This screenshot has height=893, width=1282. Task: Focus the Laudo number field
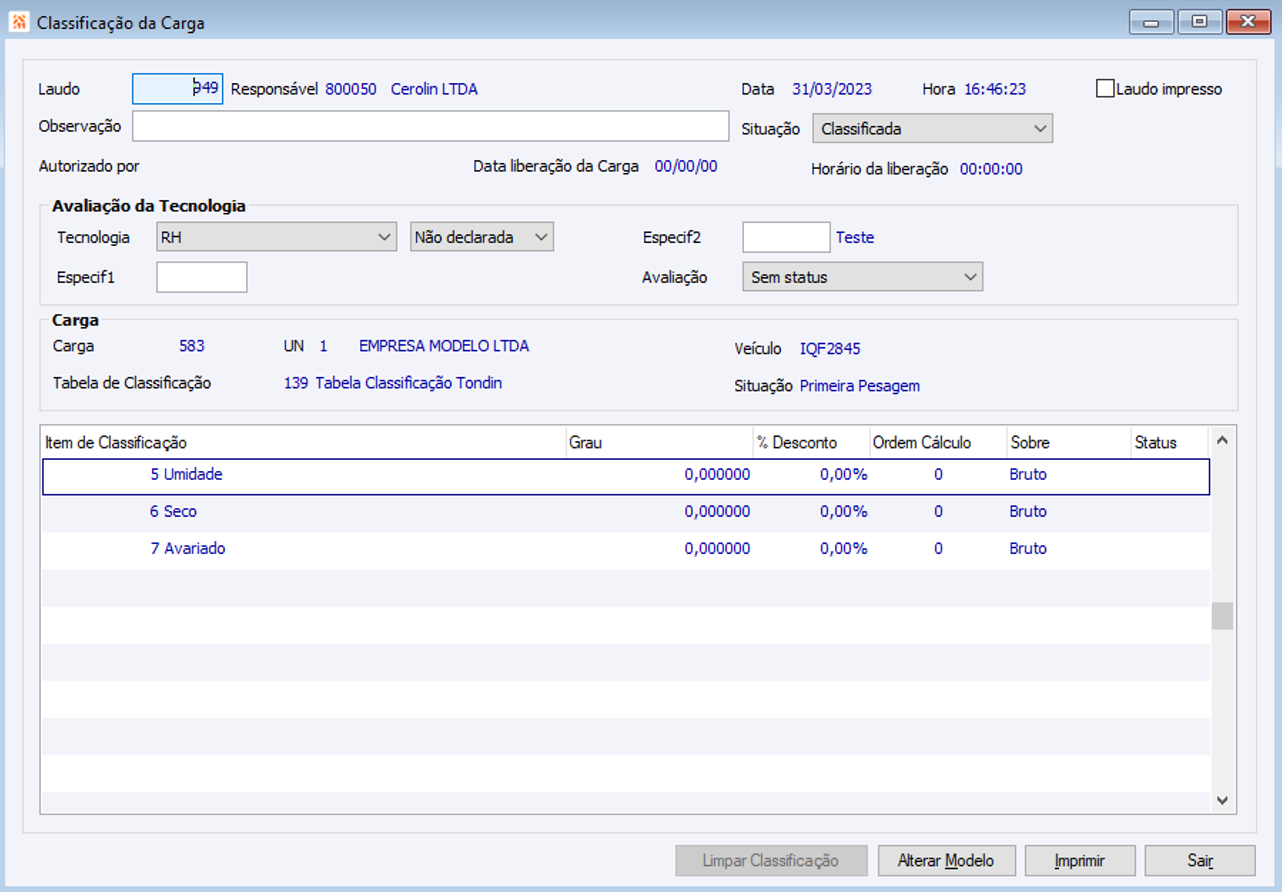click(x=177, y=89)
